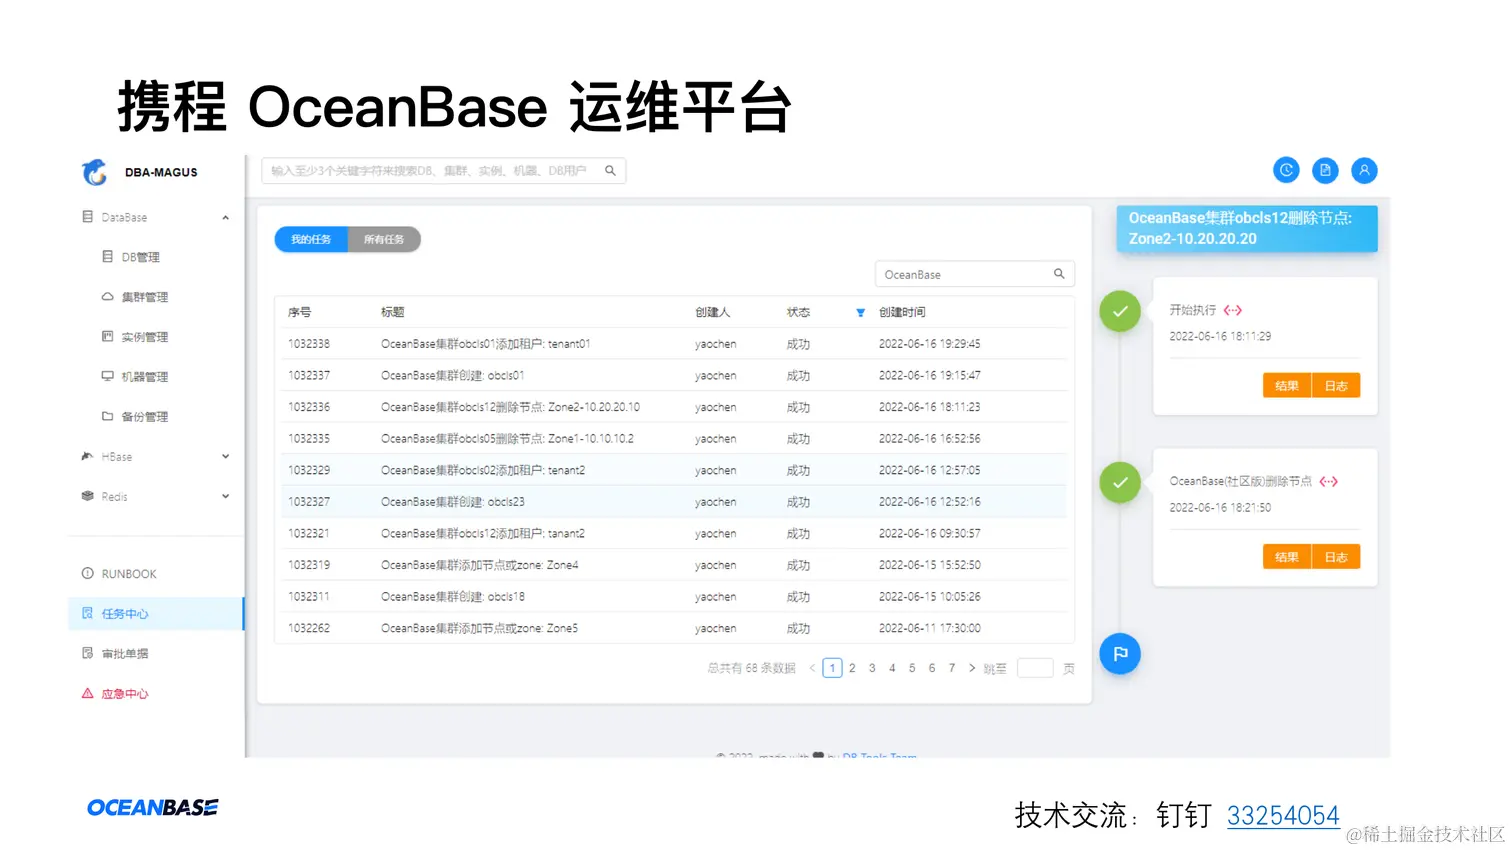Click 结果 button under 开始执行 step
The image size is (1512, 851).
[x=1287, y=386]
